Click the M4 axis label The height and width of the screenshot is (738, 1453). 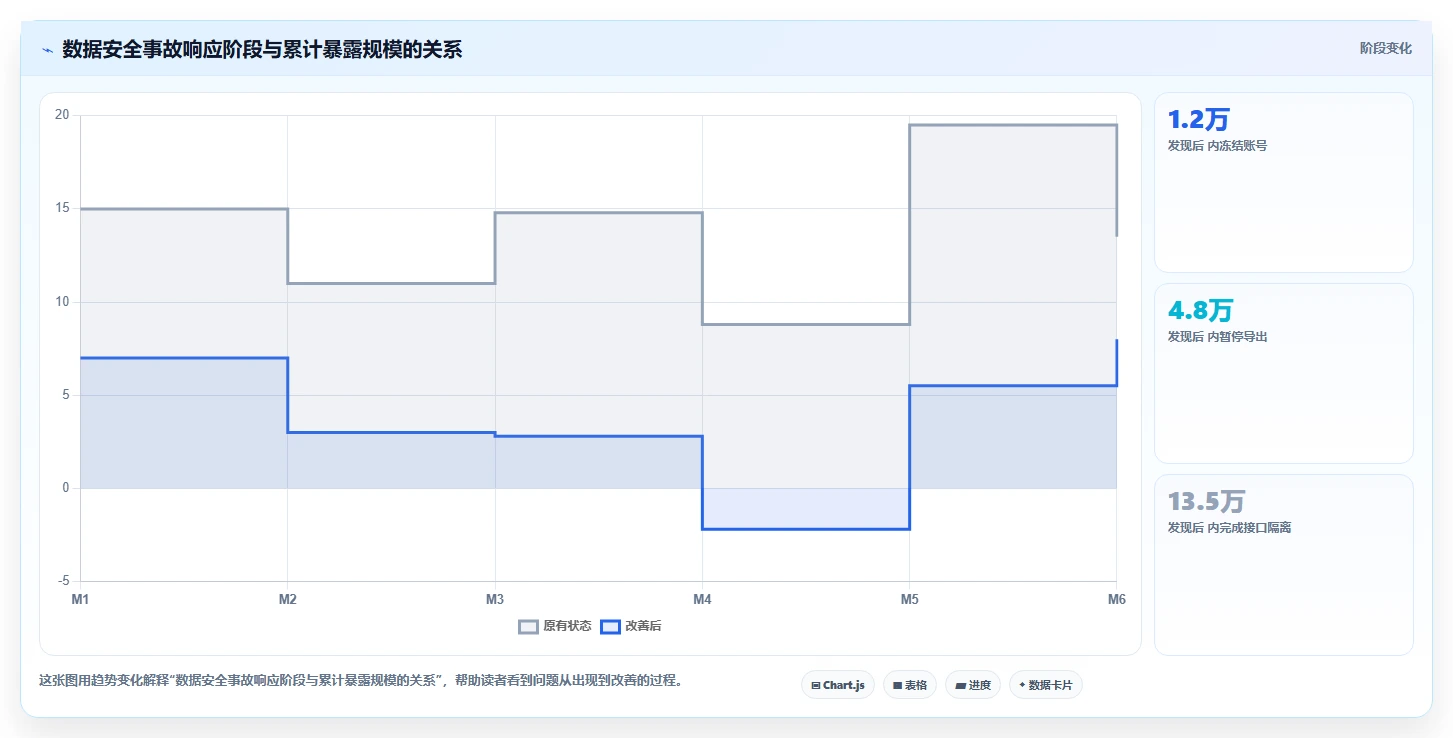(x=702, y=600)
